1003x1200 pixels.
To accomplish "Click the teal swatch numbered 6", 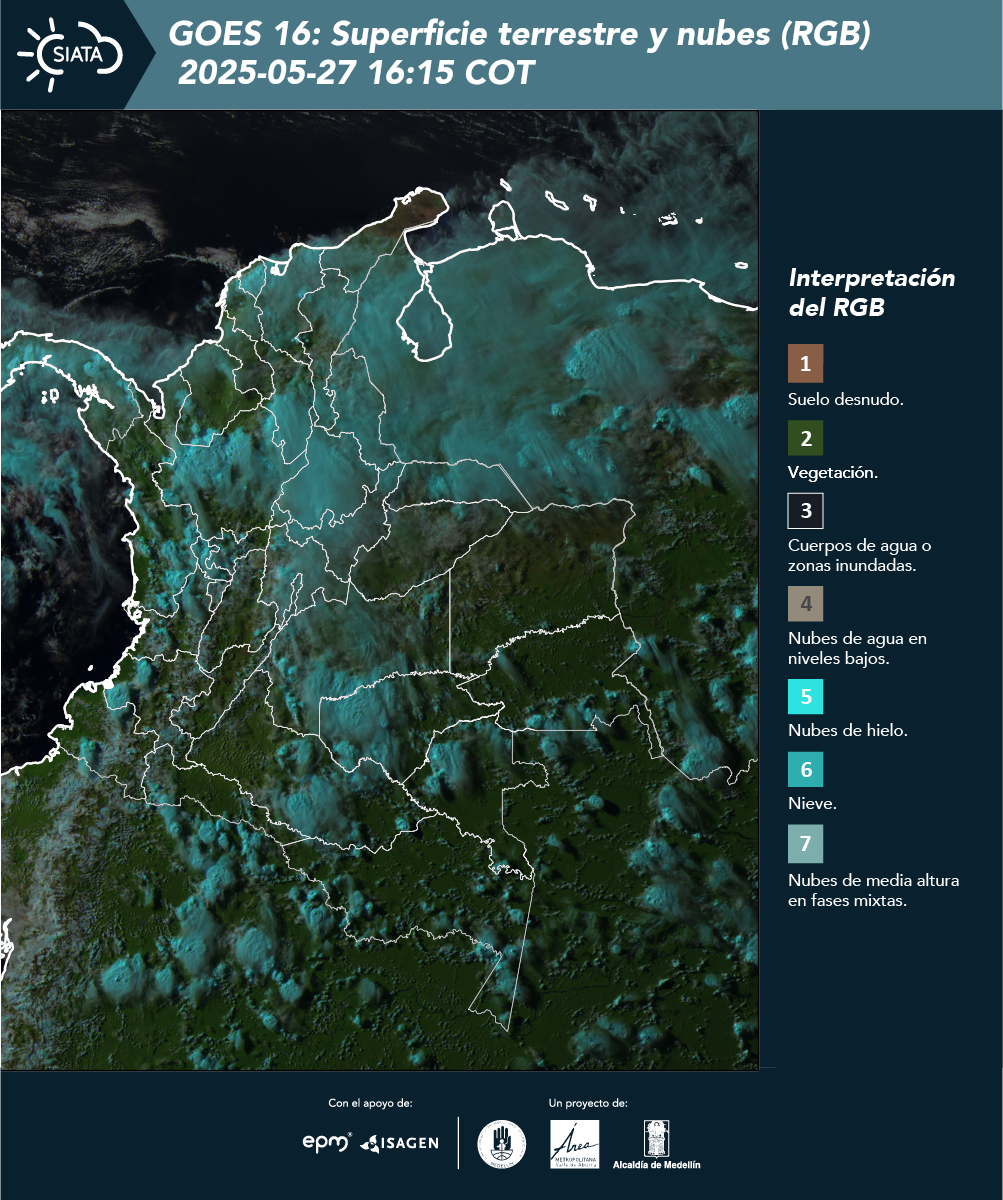I will tap(805, 770).
